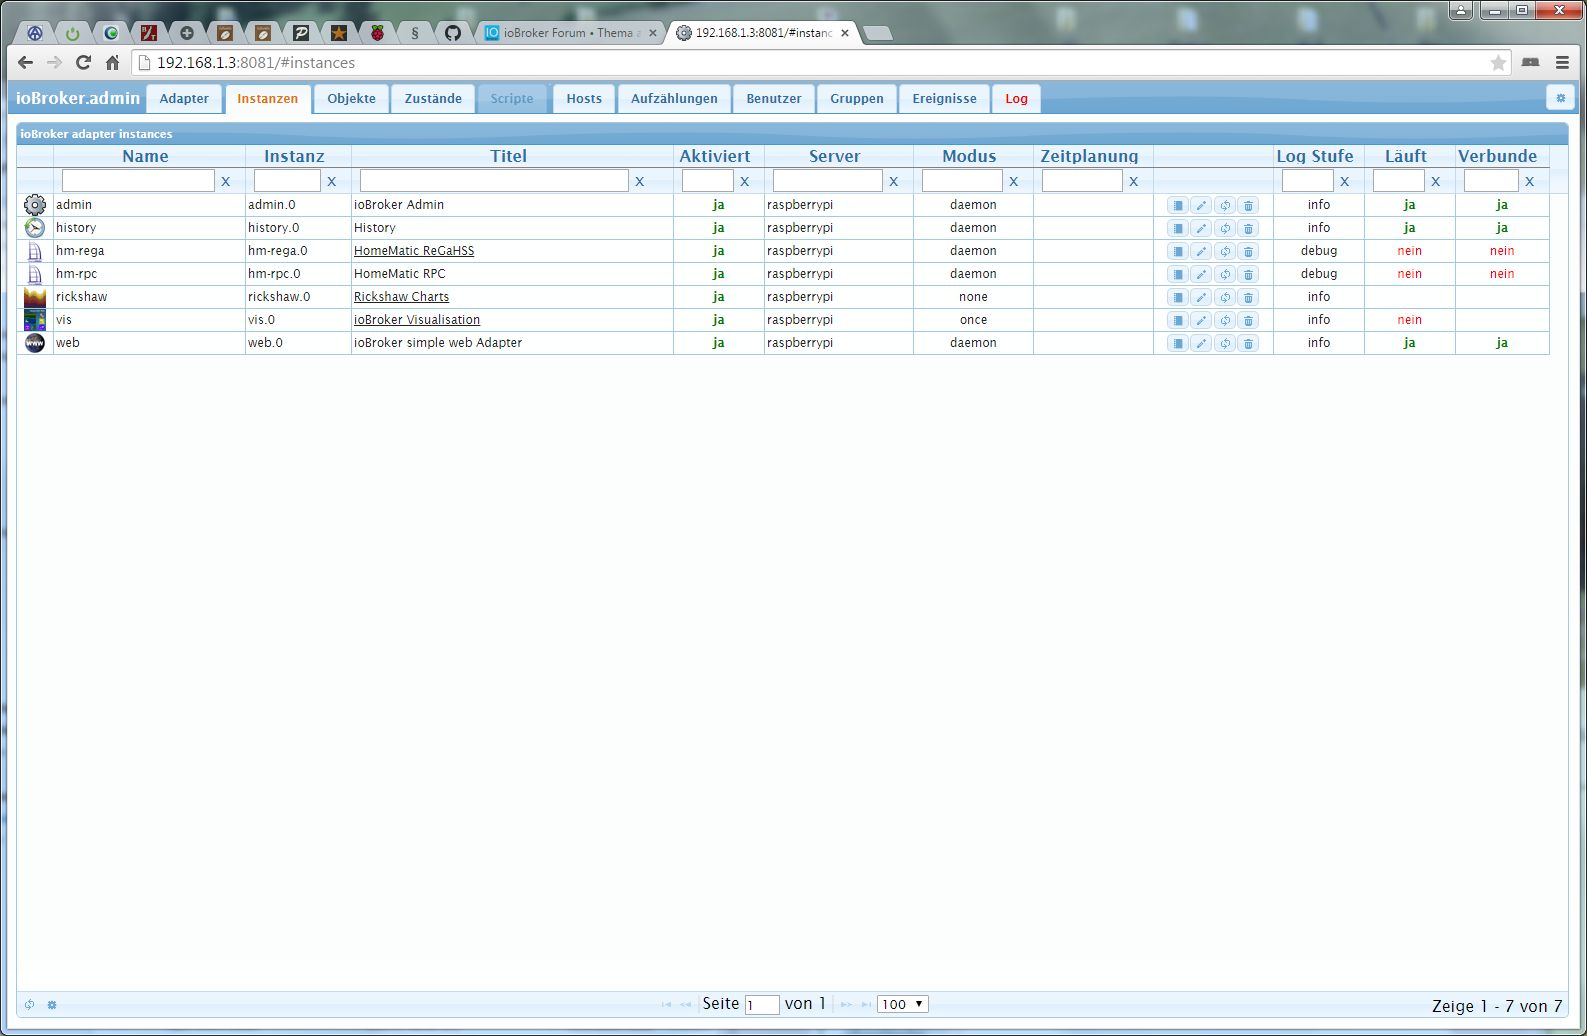Delete the web instance
1587x1036 pixels.
tap(1248, 343)
